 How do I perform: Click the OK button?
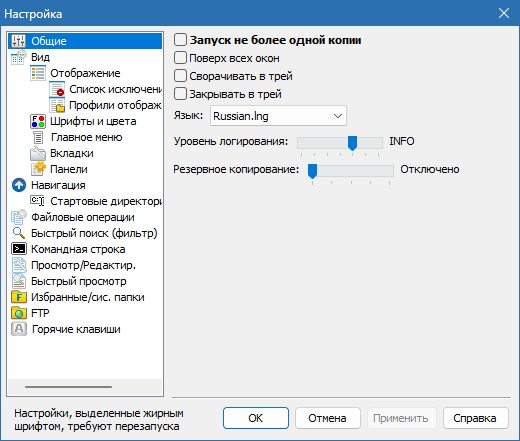(256, 418)
